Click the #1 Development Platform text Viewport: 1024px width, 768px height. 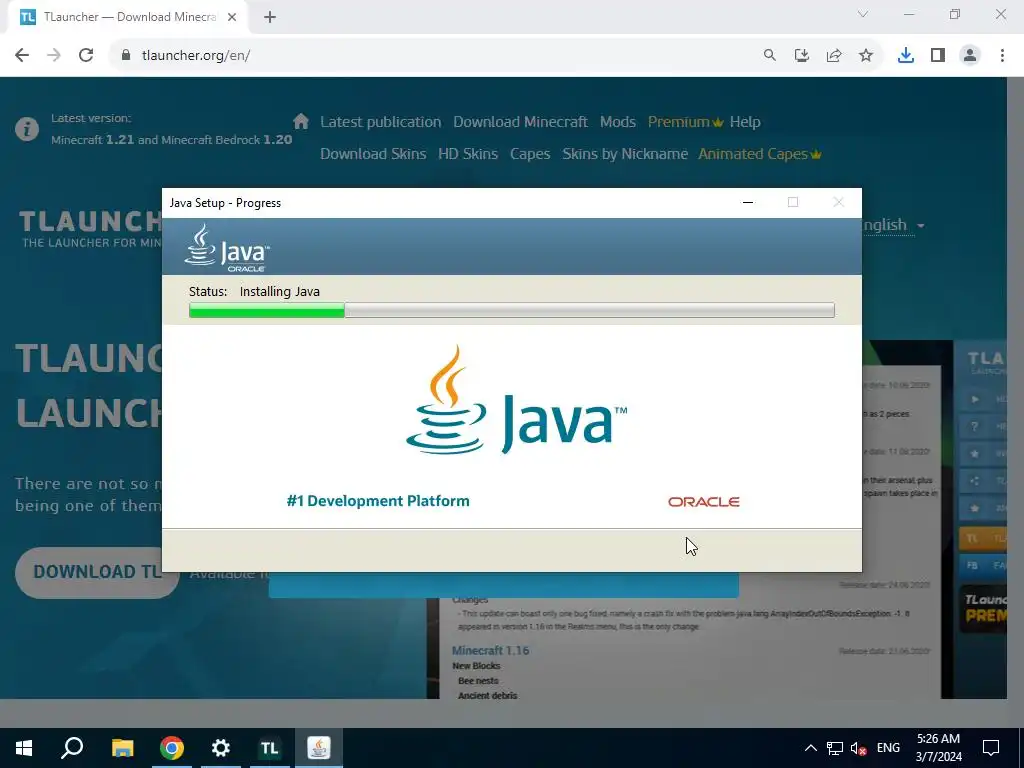pos(378,501)
